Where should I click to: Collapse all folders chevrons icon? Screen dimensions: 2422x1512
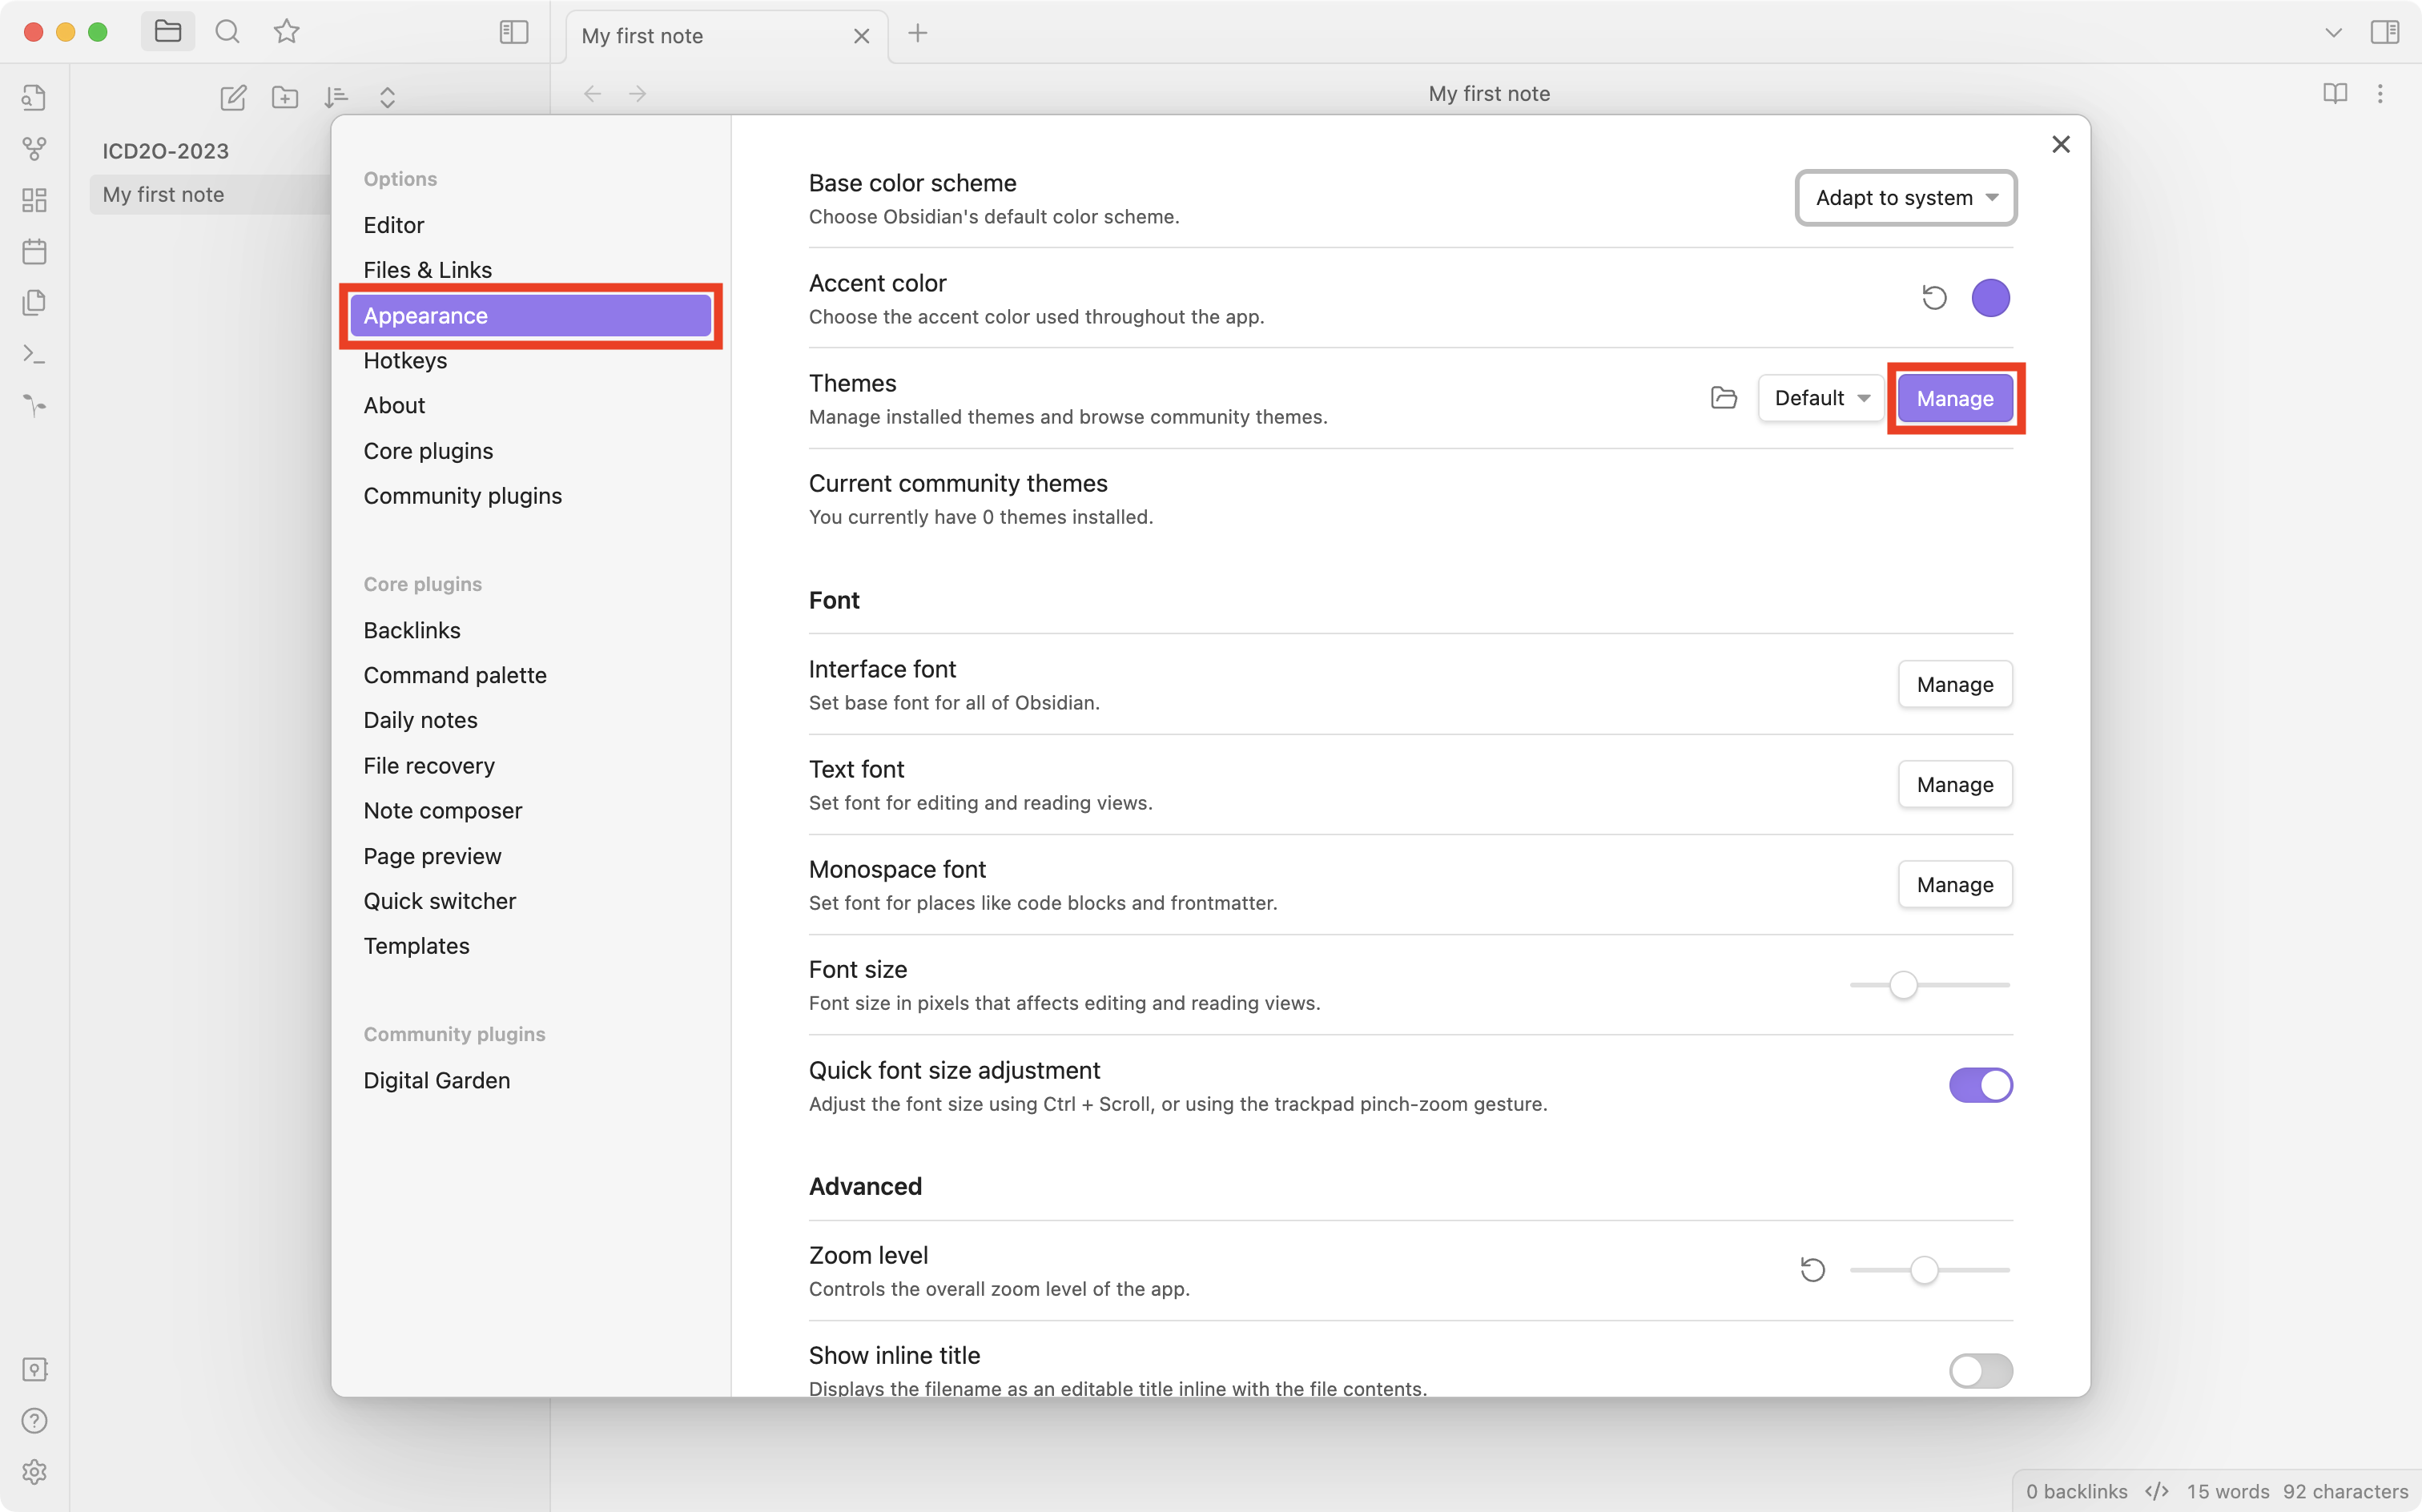point(388,97)
